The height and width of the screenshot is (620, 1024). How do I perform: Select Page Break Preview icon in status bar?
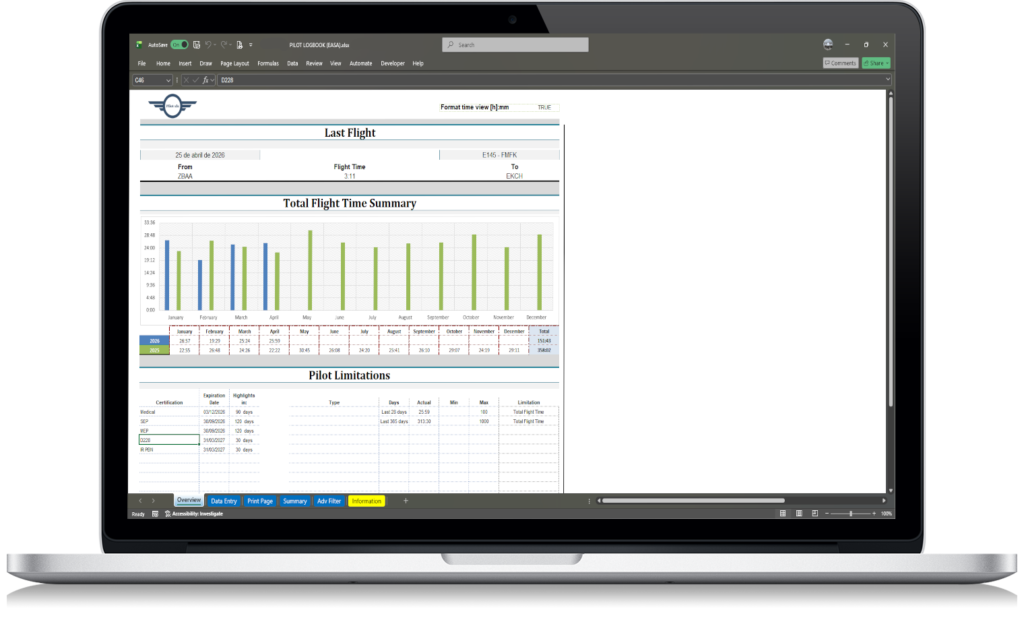[814, 513]
